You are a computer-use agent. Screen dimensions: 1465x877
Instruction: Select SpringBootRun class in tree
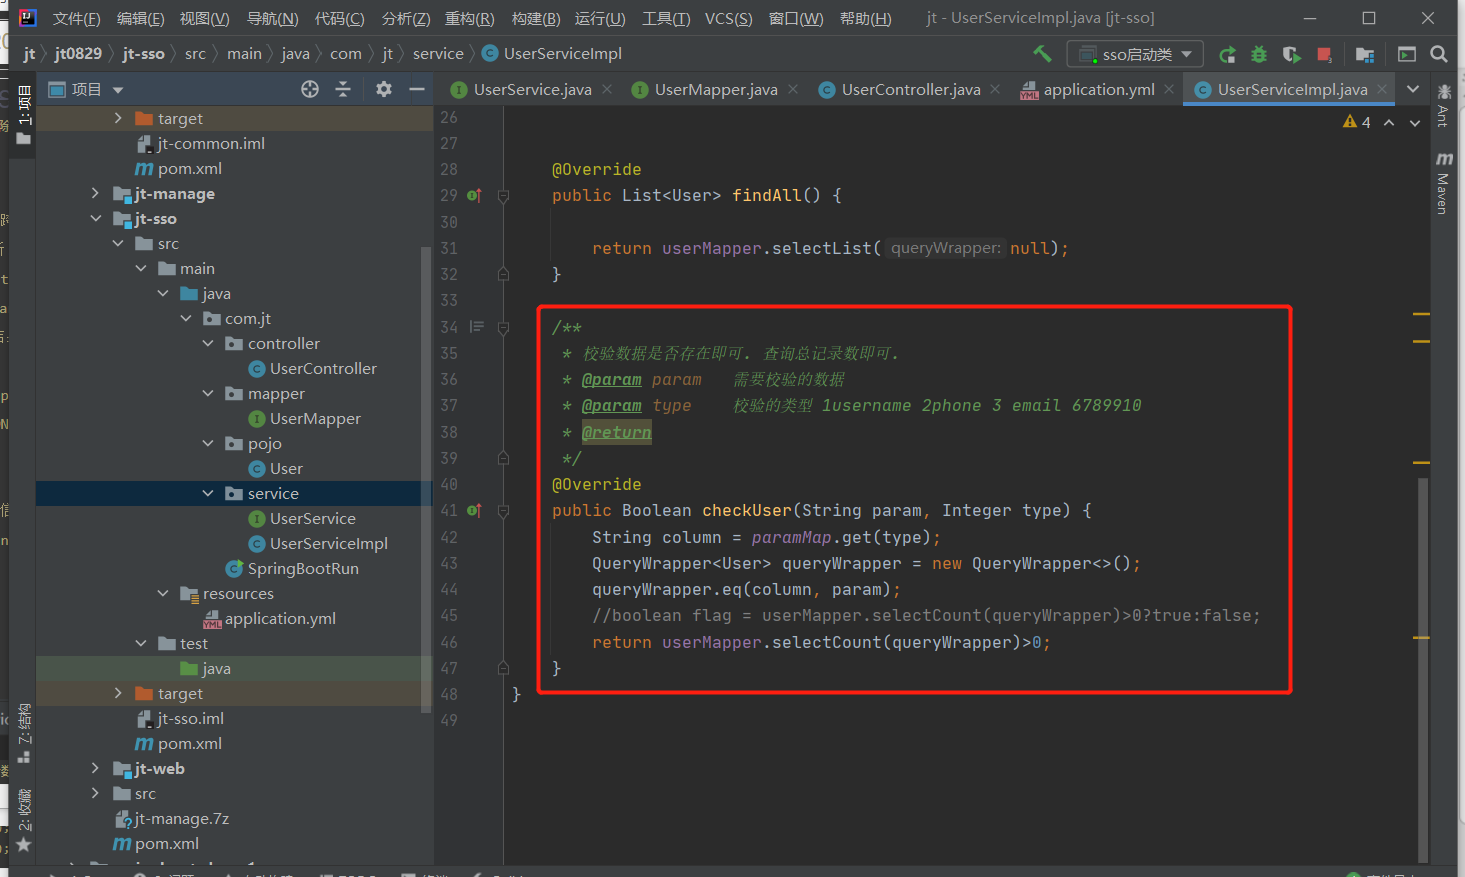(x=303, y=568)
